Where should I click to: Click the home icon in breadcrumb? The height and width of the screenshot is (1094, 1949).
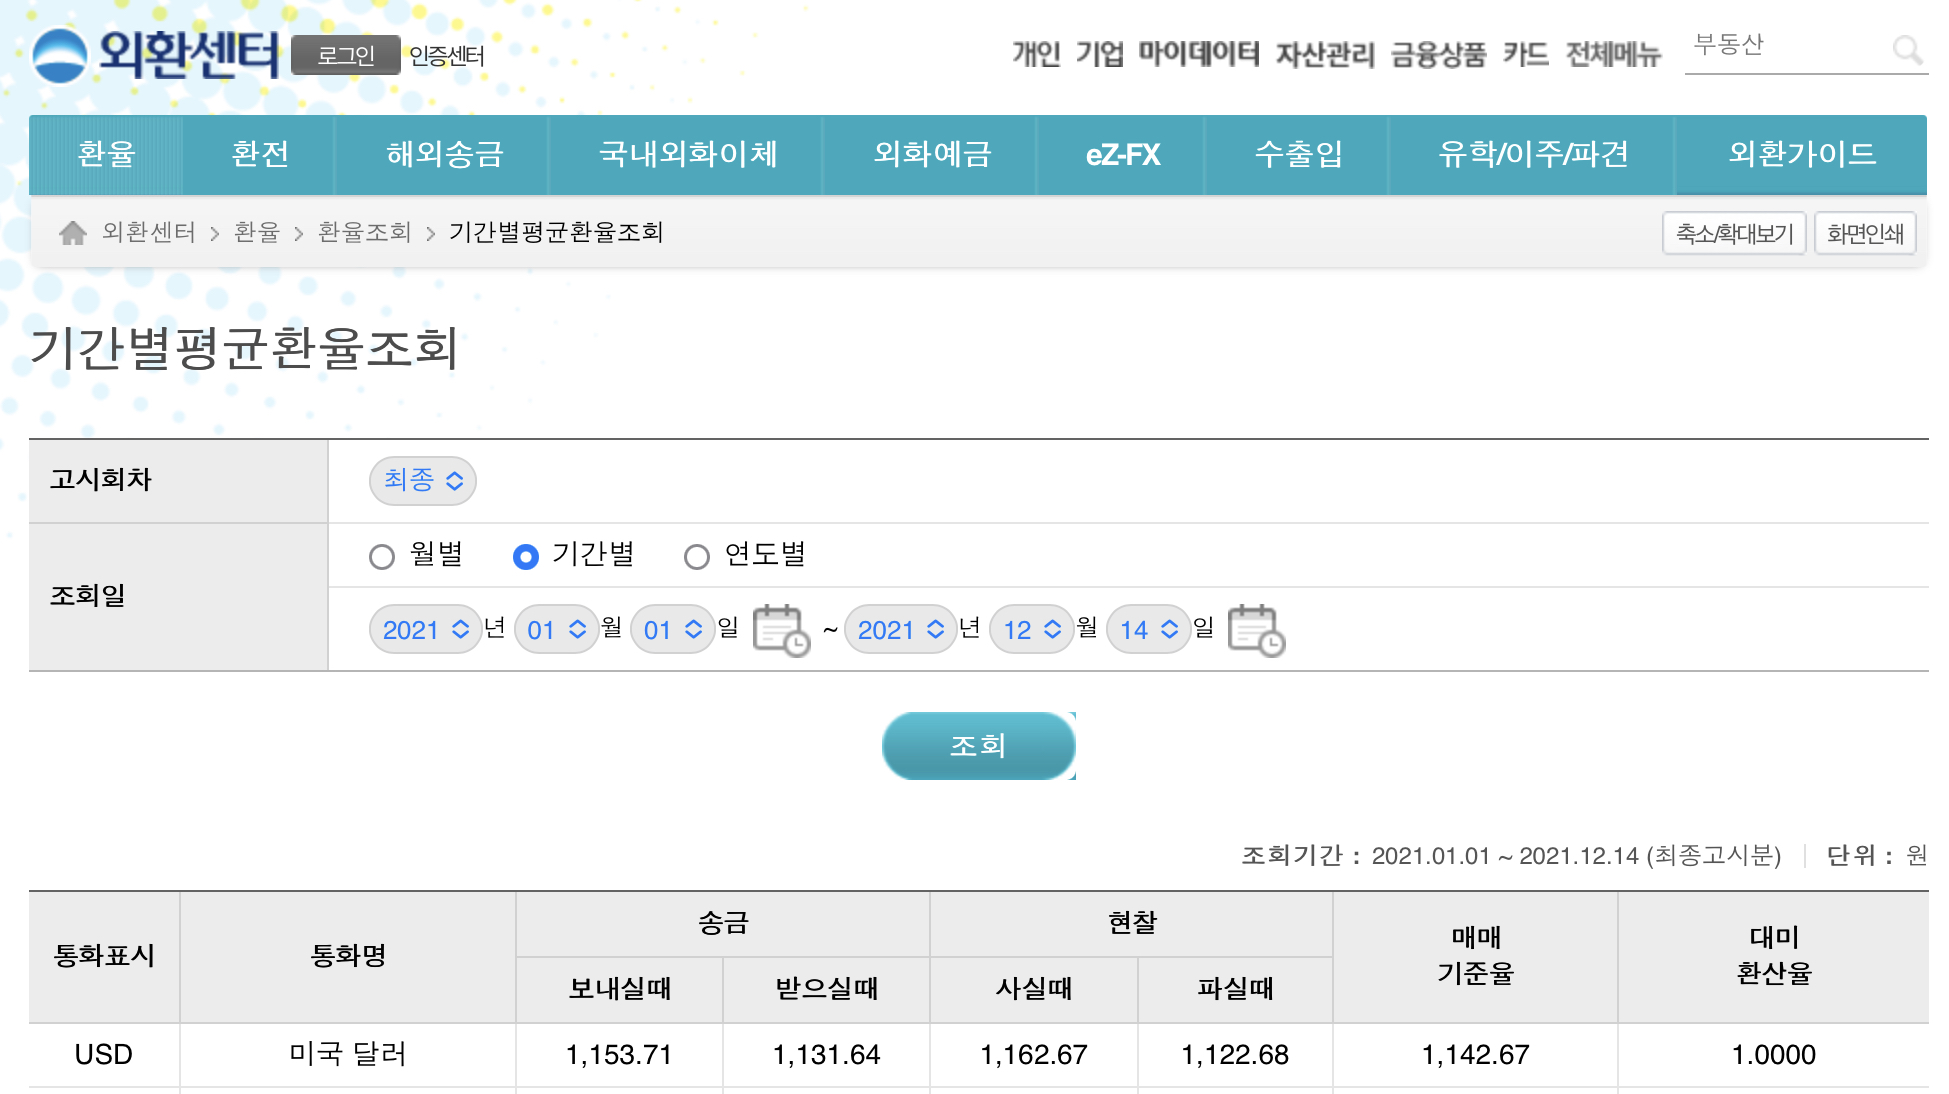pos(72,233)
